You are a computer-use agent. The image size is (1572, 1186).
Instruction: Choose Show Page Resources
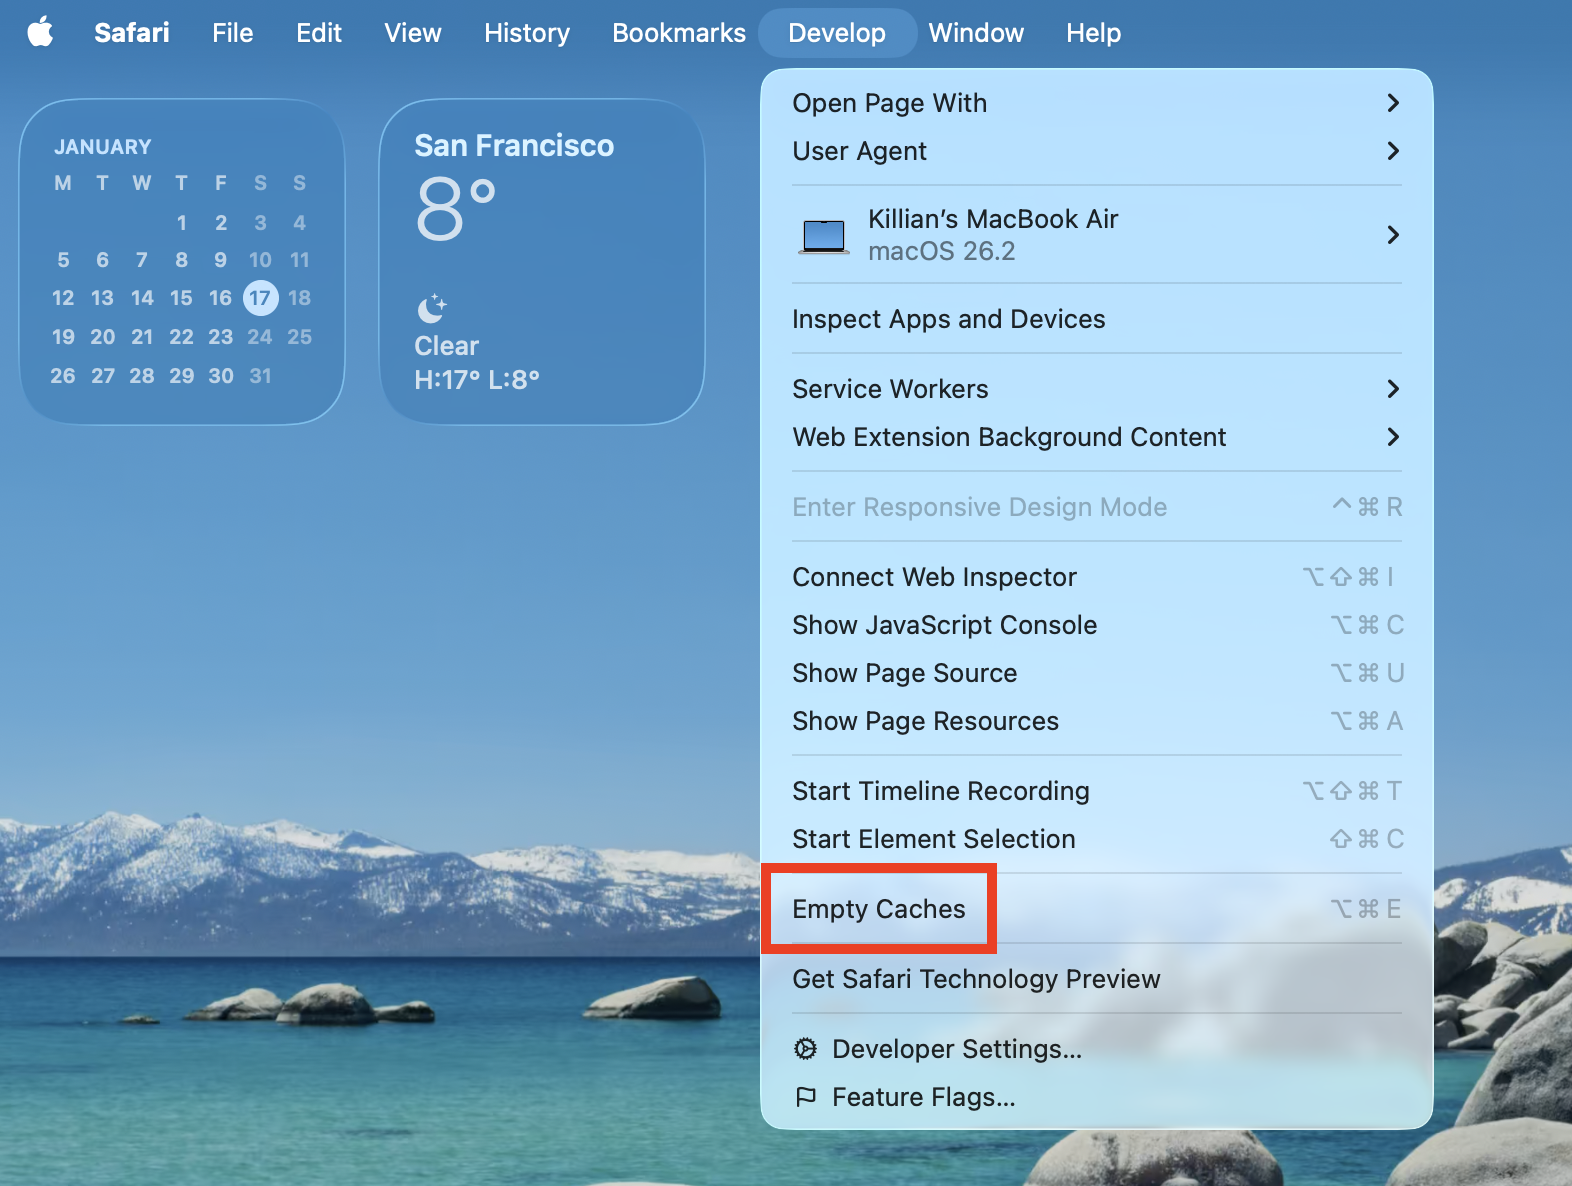pos(1097,721)
